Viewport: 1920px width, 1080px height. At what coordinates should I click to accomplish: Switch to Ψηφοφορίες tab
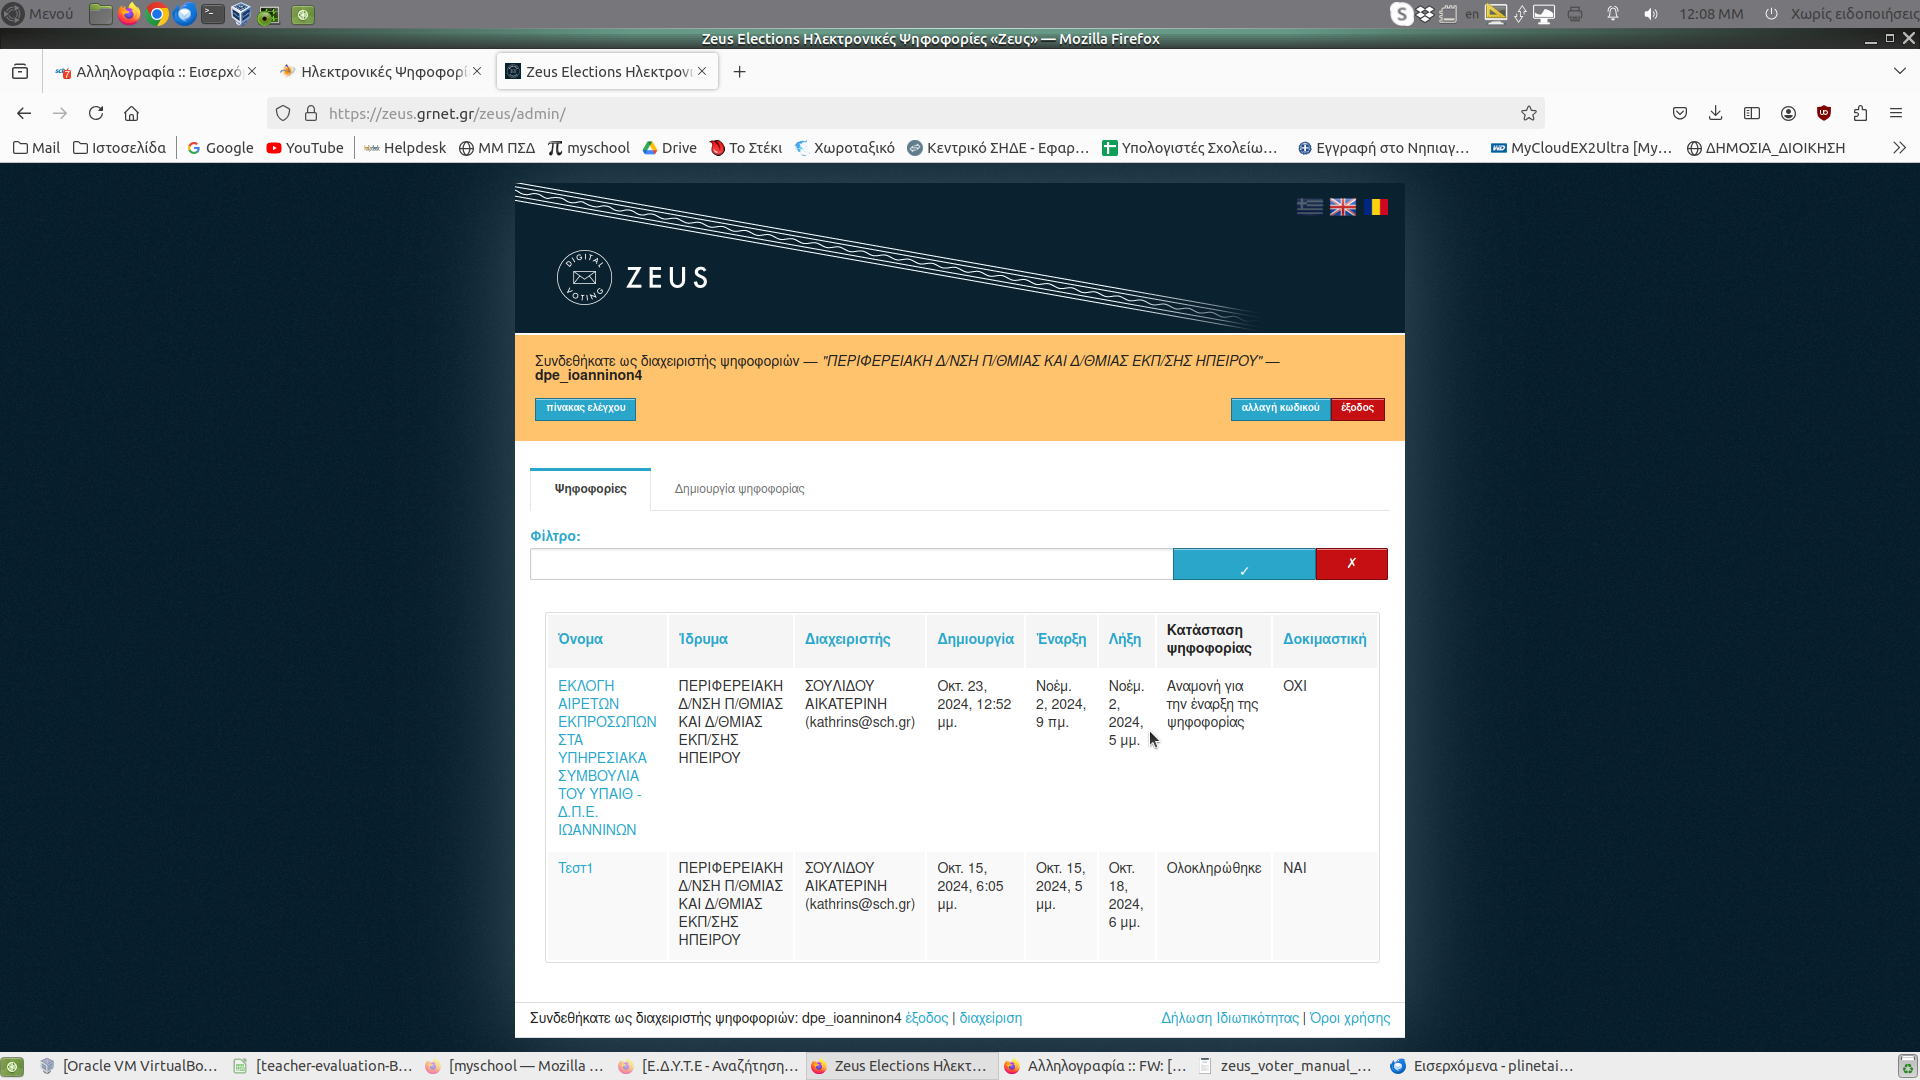coord(591,489)
